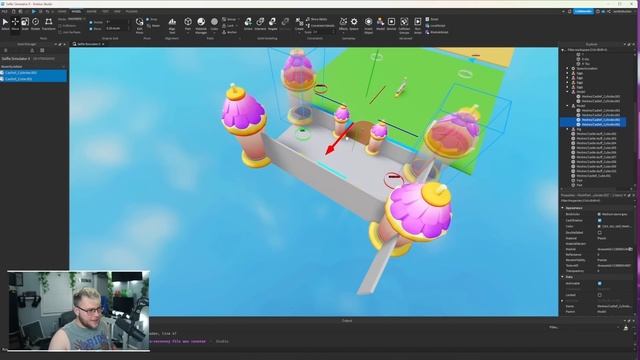The height and width of the screenshot is (360, 640).
Task: Toggle the Join Surfaces checkbox
Action: [60, 32]
